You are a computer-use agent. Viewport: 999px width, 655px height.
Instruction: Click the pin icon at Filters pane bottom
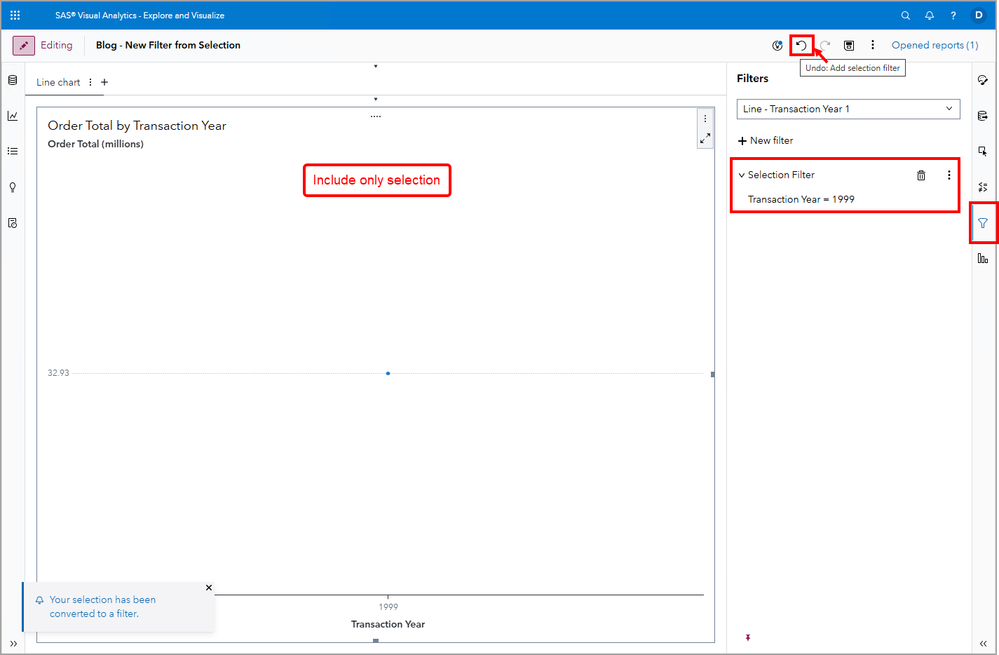click(x=748, y=637)
